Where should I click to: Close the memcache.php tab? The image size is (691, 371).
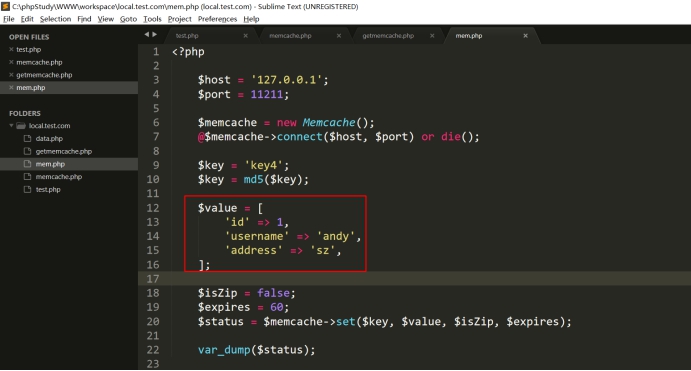(339, 36)
